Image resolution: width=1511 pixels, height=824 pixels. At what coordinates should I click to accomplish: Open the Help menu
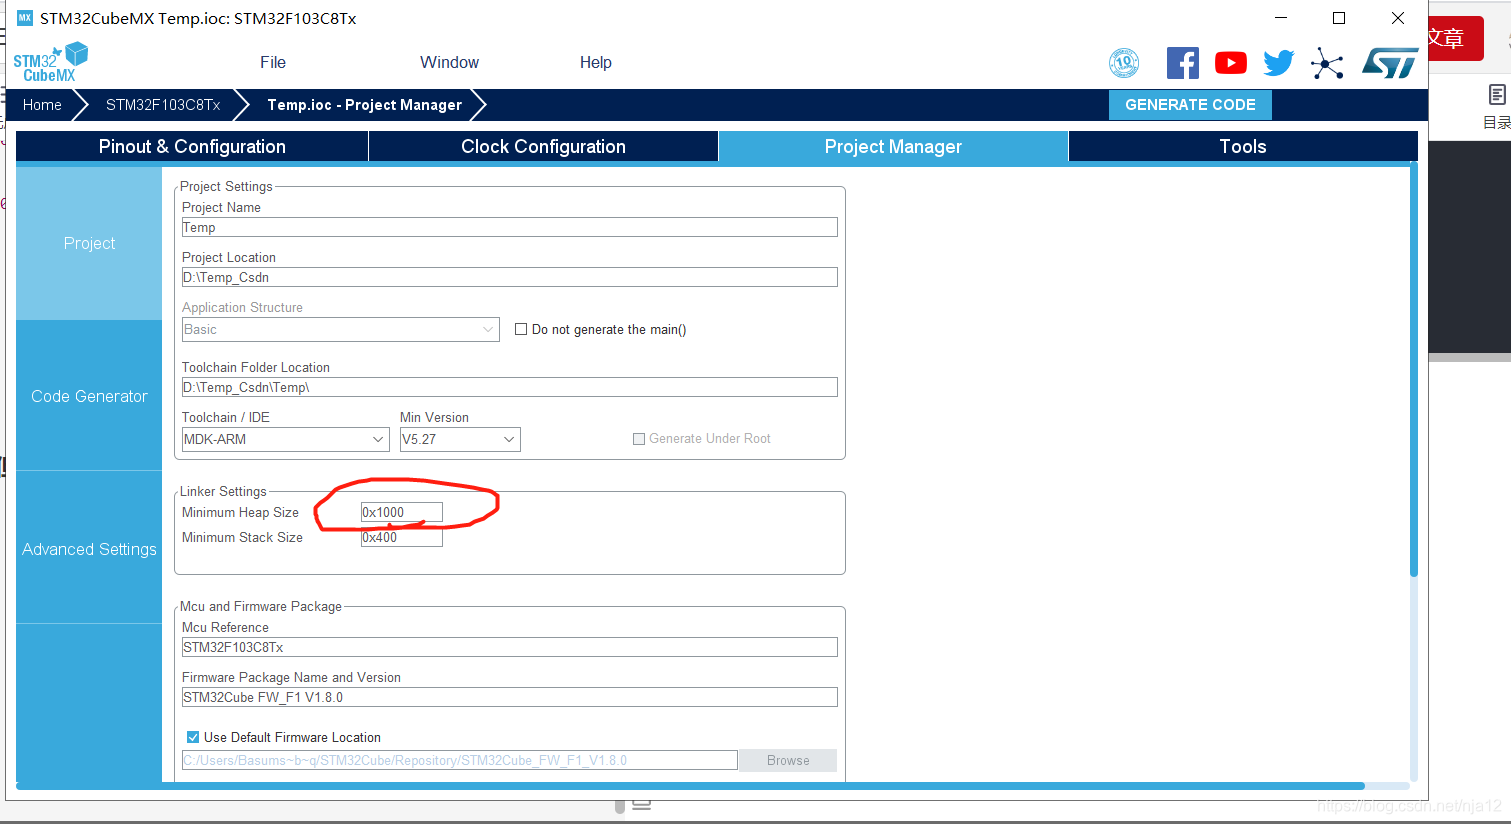tap(596, 62)
